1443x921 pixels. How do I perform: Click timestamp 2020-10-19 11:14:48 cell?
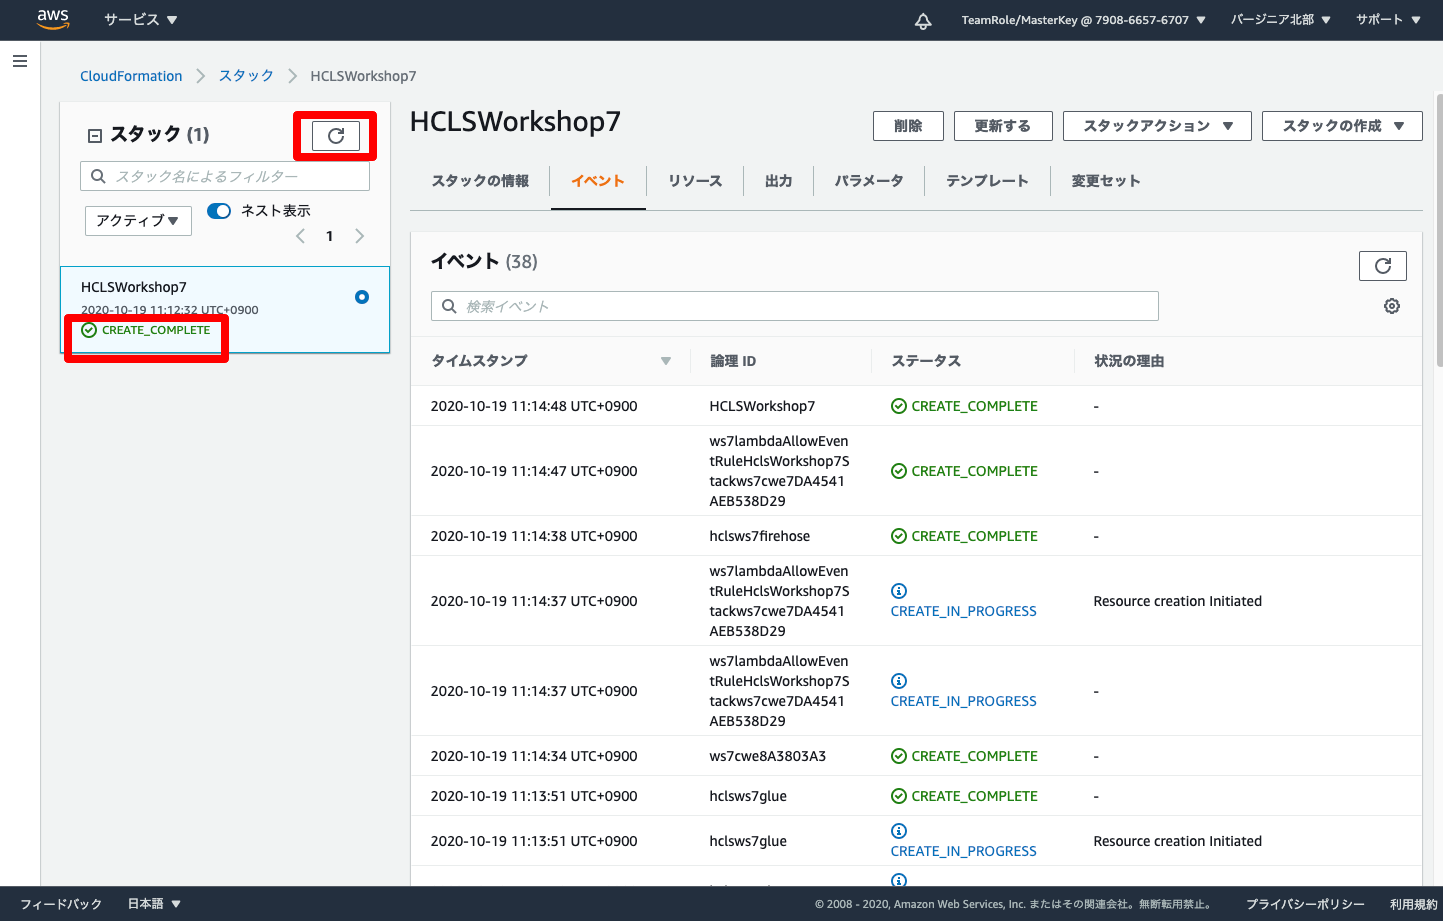[x=534, y=406]
